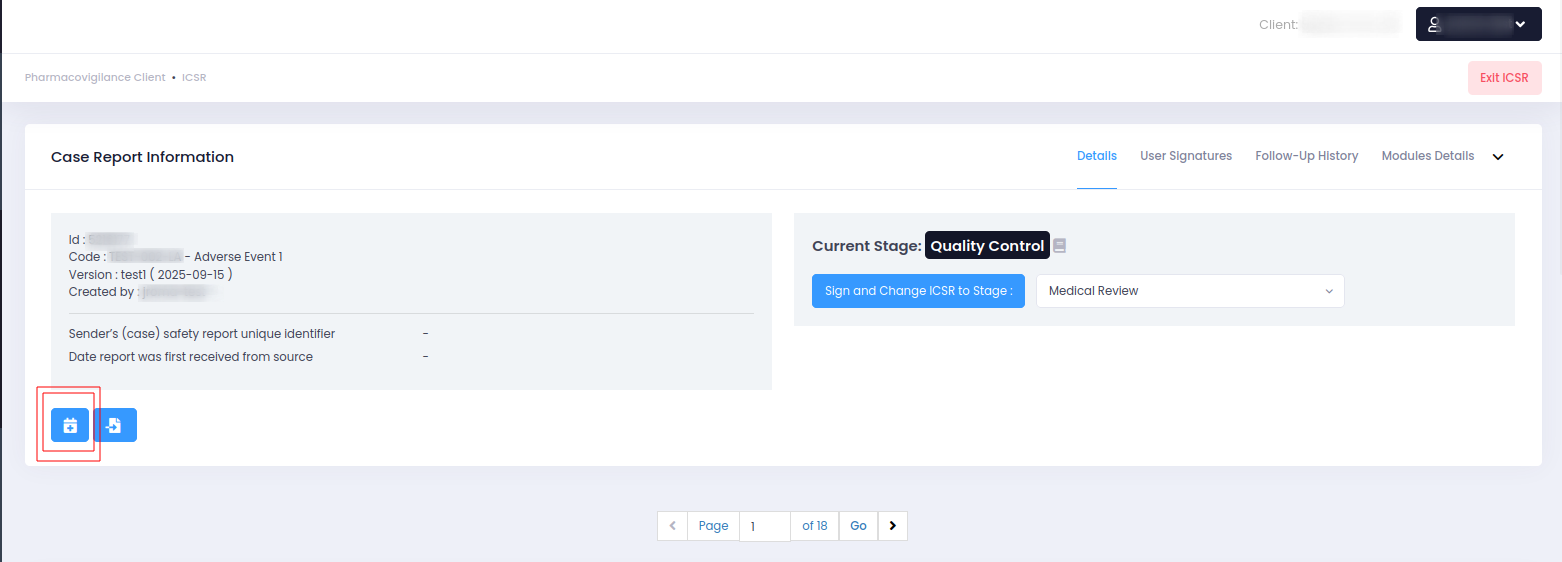
Task: Click the Exit ICSR button
Action: click(x=1504, y=78)
